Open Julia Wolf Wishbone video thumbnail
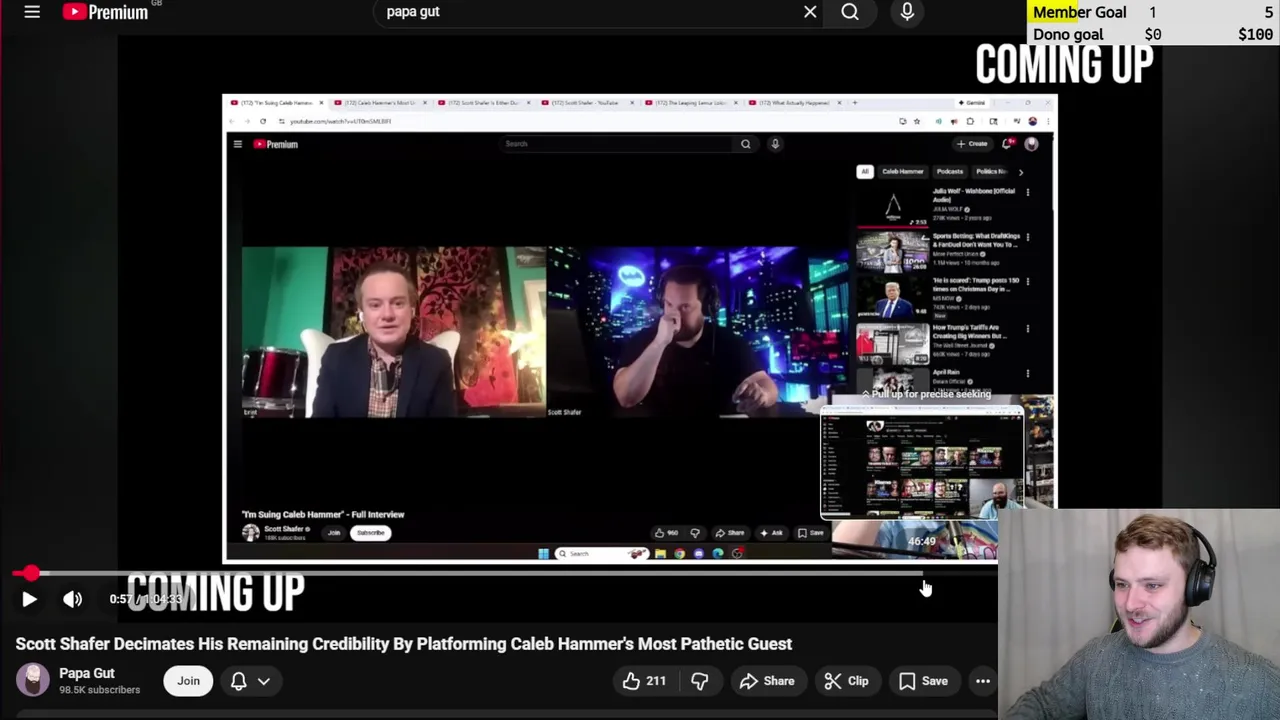Screen dimensions: 1280x720 coord(892,206)
